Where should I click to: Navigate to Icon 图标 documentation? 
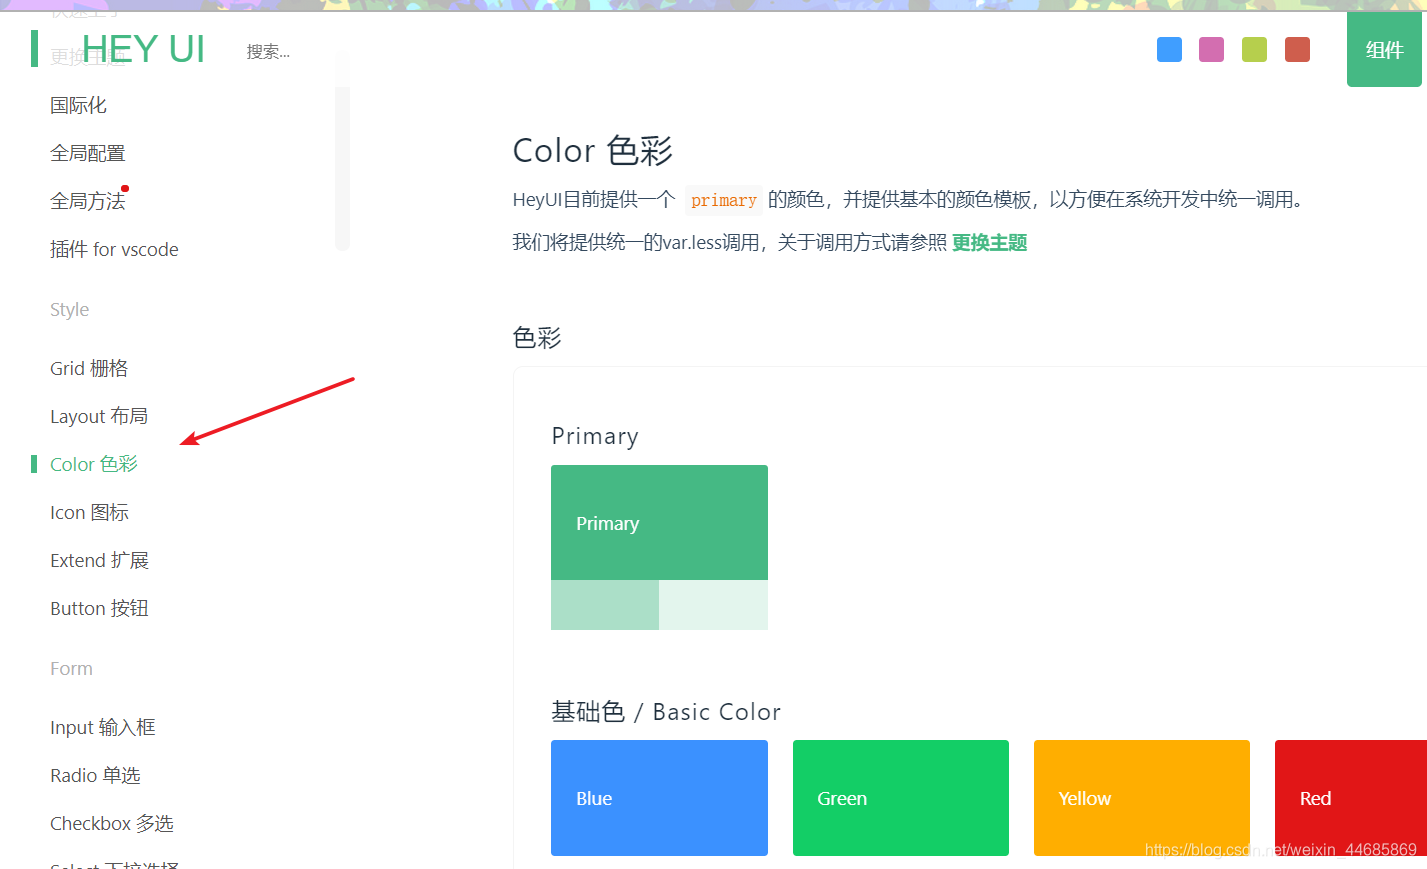coord(87,511)
